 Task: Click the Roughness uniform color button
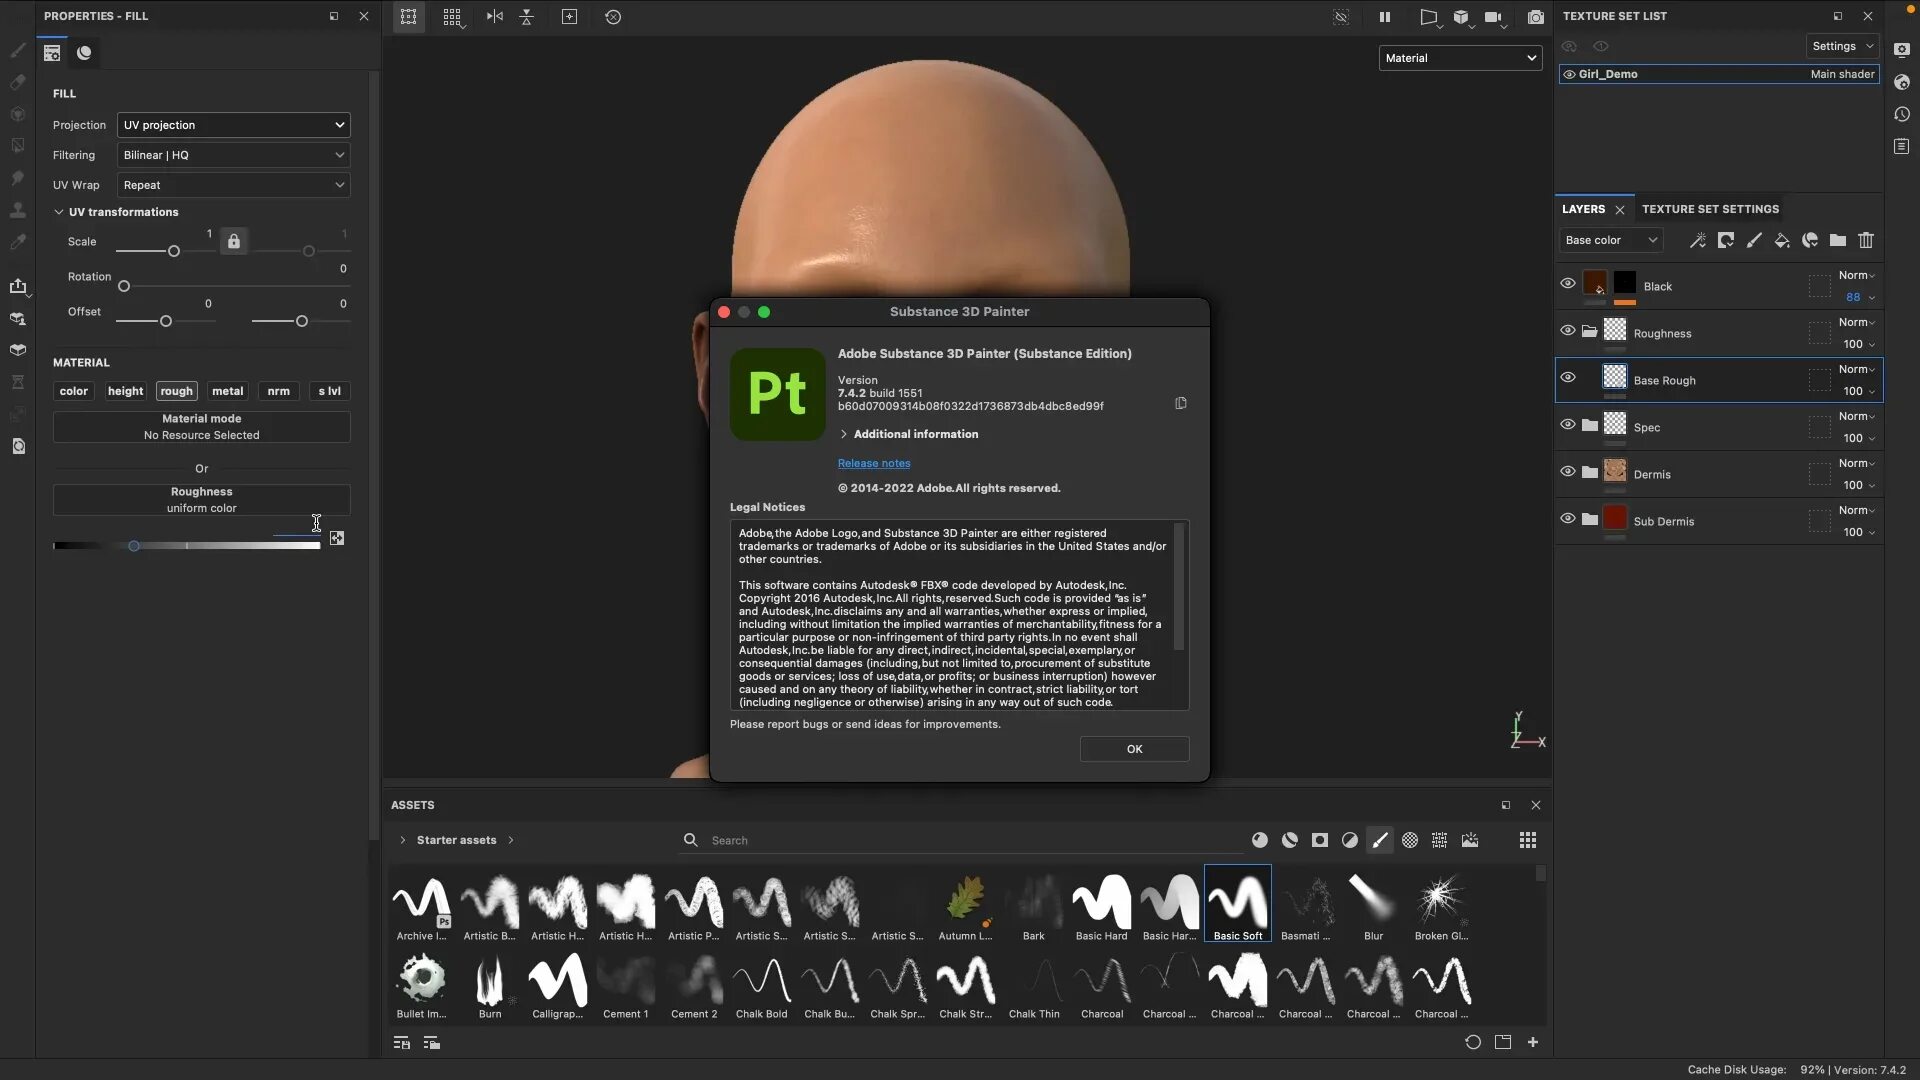[202, 500]
